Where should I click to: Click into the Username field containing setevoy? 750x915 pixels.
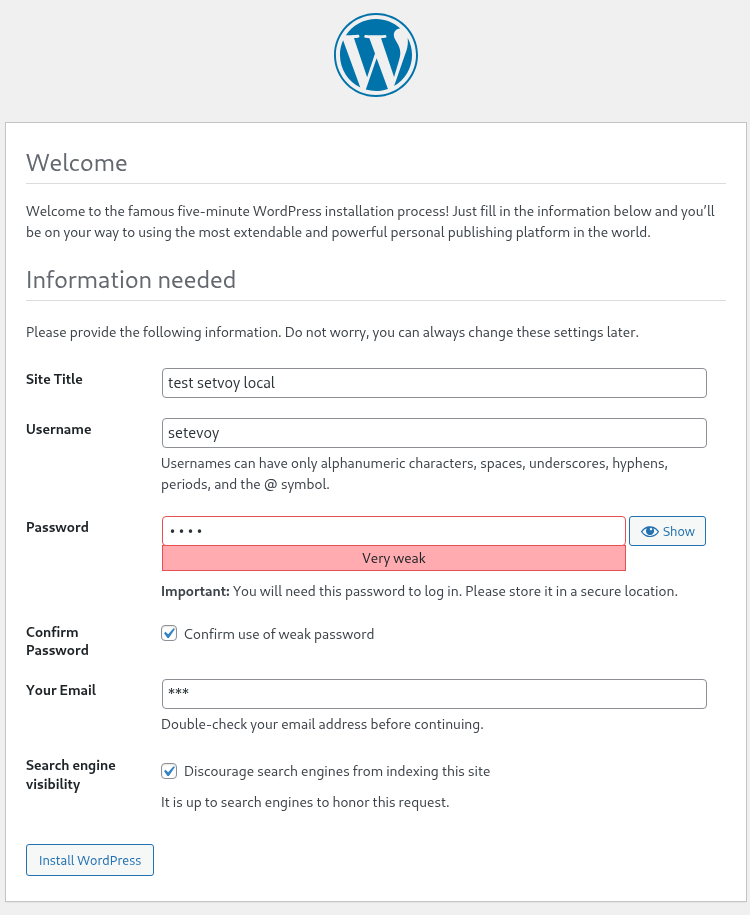coord(434,433)
